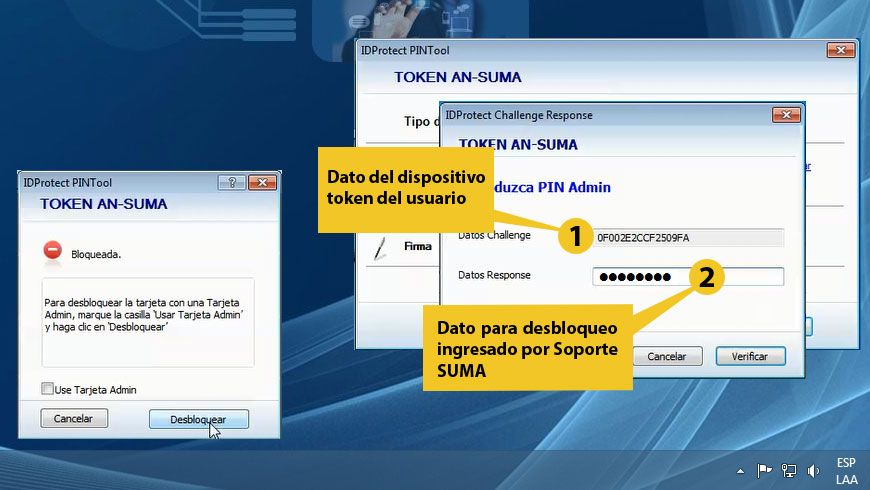Switch the ESP LAA input language
This screenshot has width=870, height=490.
coord(846,471)
